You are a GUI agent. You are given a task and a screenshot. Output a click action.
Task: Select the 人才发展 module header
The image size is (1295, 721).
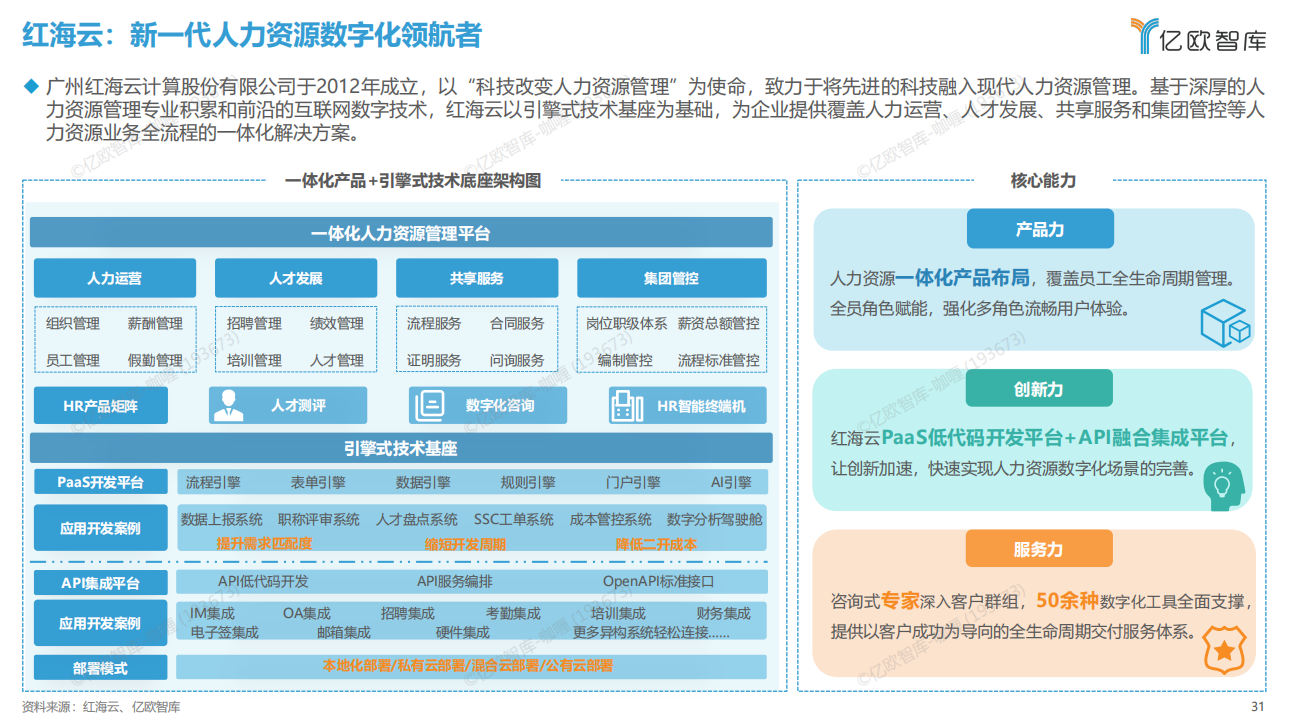[295, 278]
